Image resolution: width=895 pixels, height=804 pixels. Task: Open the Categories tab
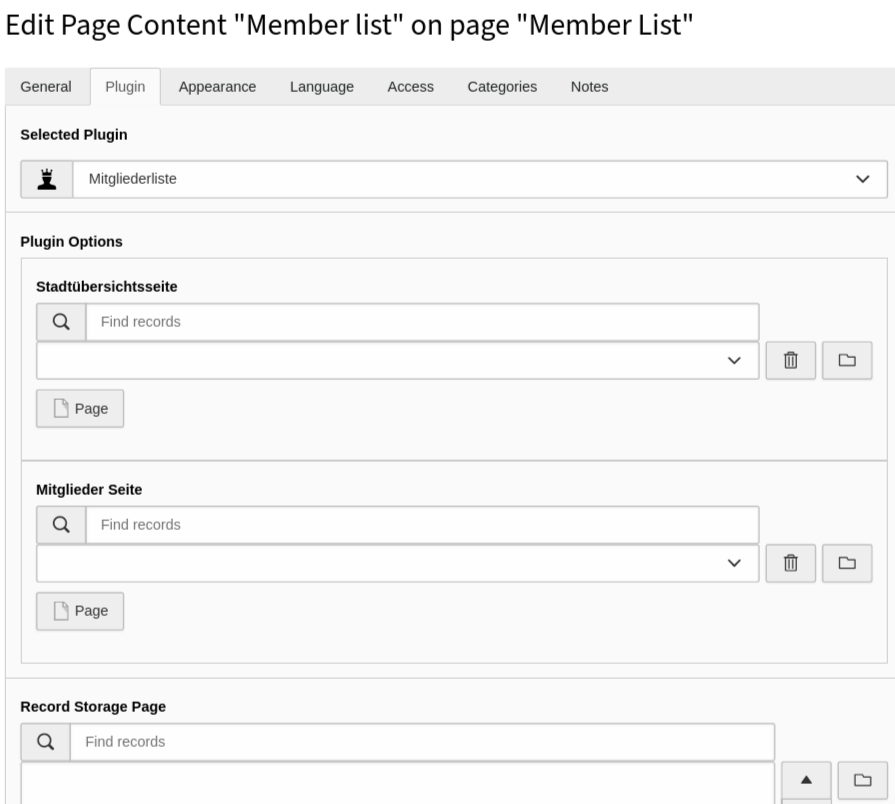click(502, 87)
